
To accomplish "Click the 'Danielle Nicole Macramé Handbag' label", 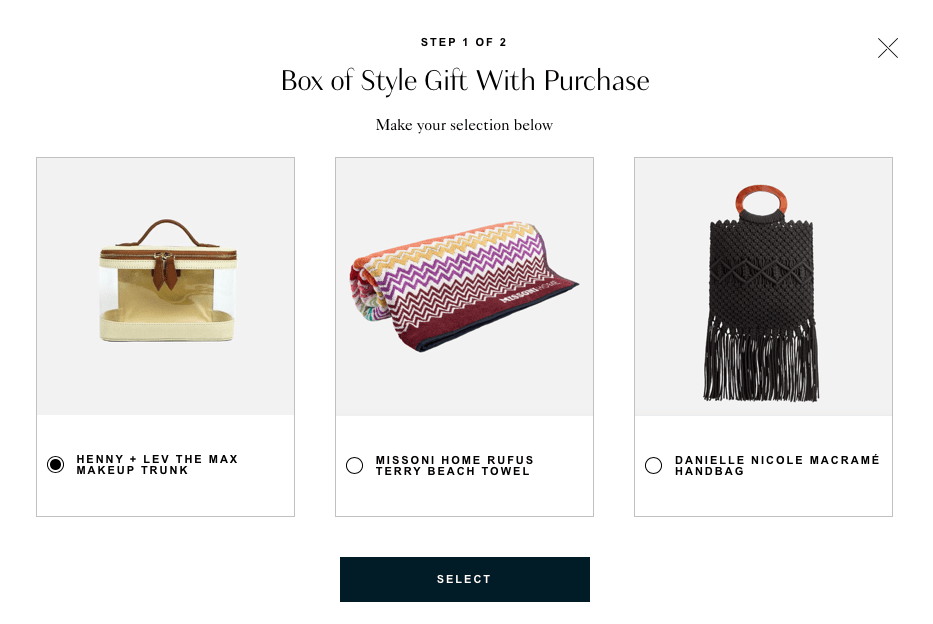I will (x=777, y=466).
